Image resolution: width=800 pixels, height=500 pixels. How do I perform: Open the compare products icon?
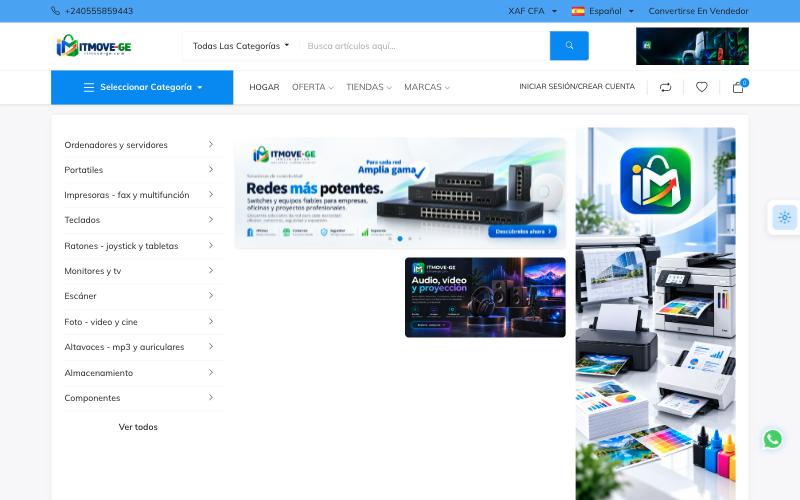pyautogui.click(x=665, y=87)
